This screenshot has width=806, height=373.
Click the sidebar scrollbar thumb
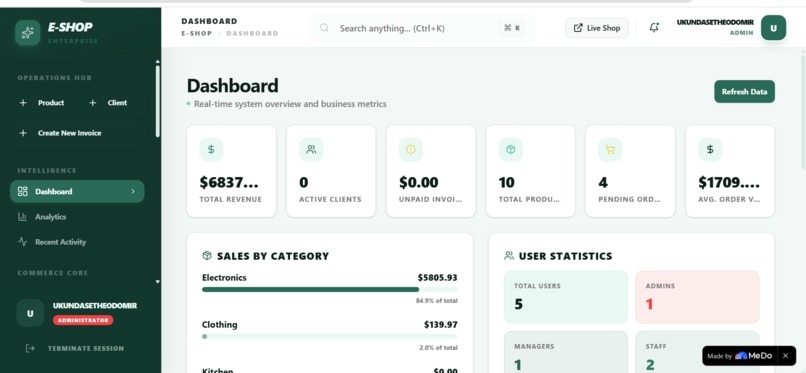(x=157, y=101)
